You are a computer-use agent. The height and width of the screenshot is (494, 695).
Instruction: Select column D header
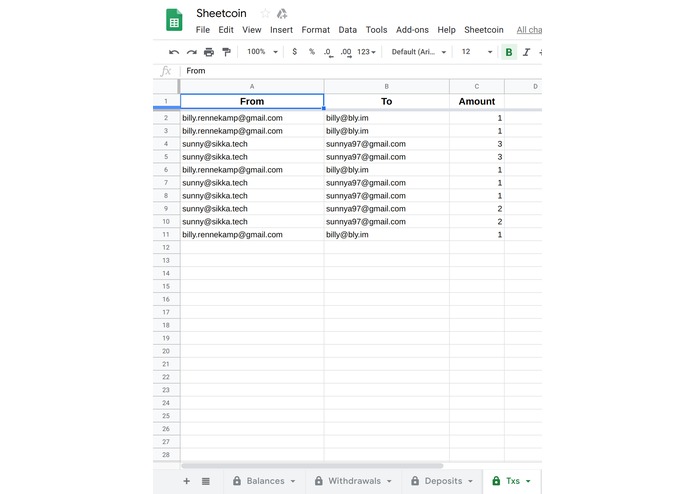pyautogui.click(x=523, y=86)
